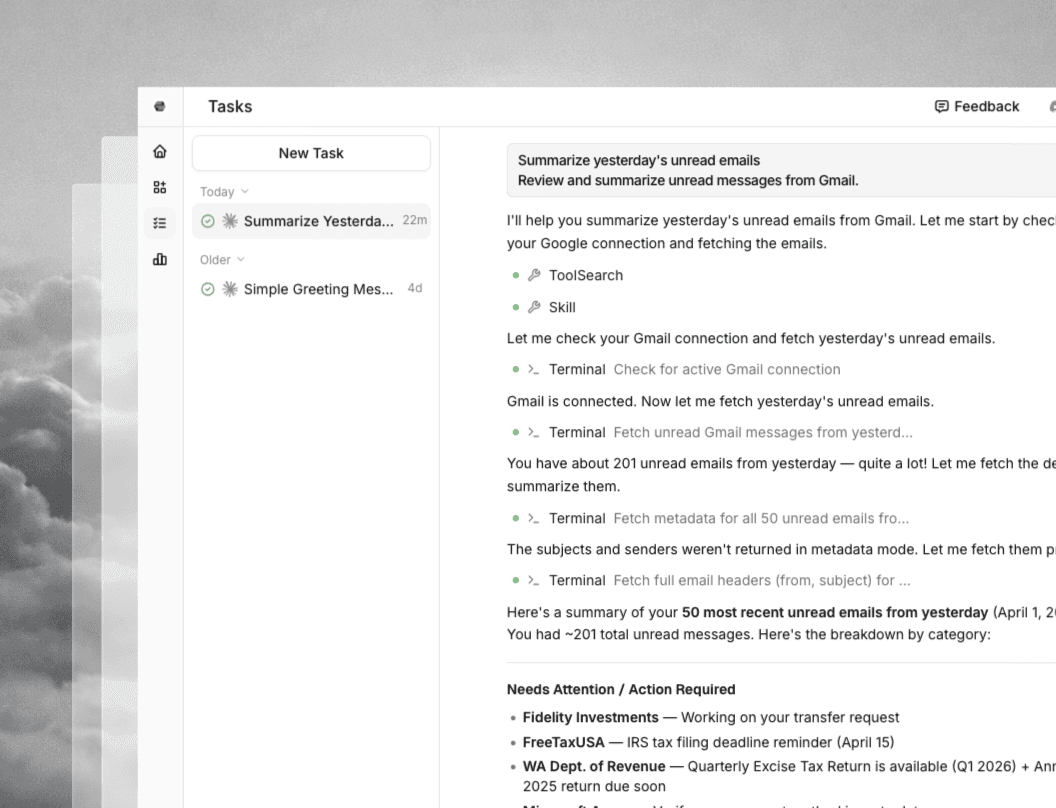
Task: Open the add-apps grid icon in sidebar
Action: [x=160, y=188]
